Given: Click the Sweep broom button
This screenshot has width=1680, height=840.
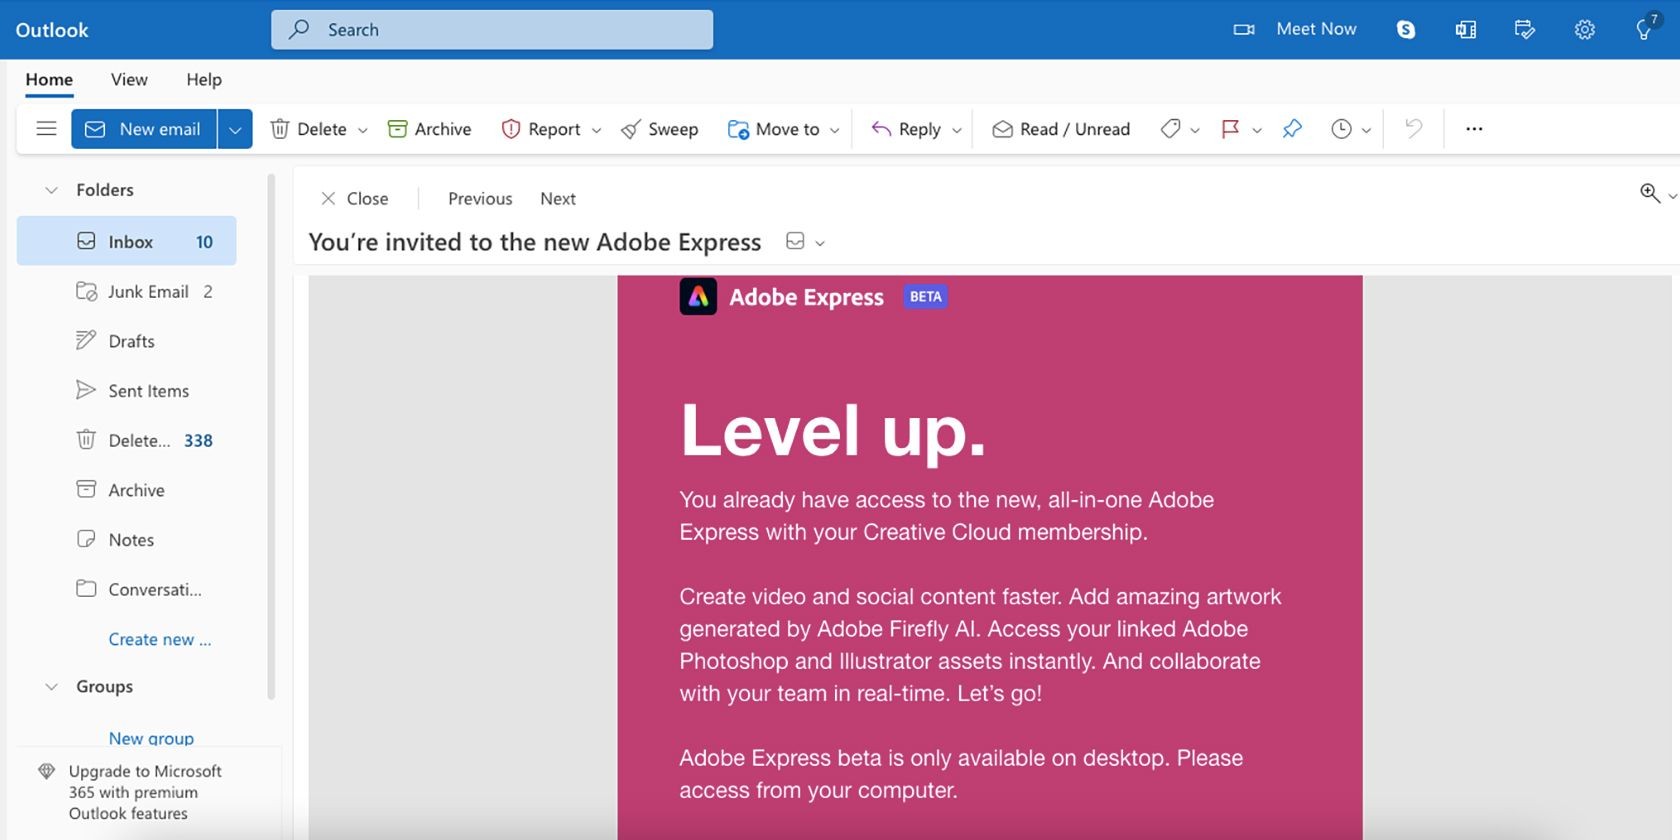Looking at the screenshot, I should [659, 129].
